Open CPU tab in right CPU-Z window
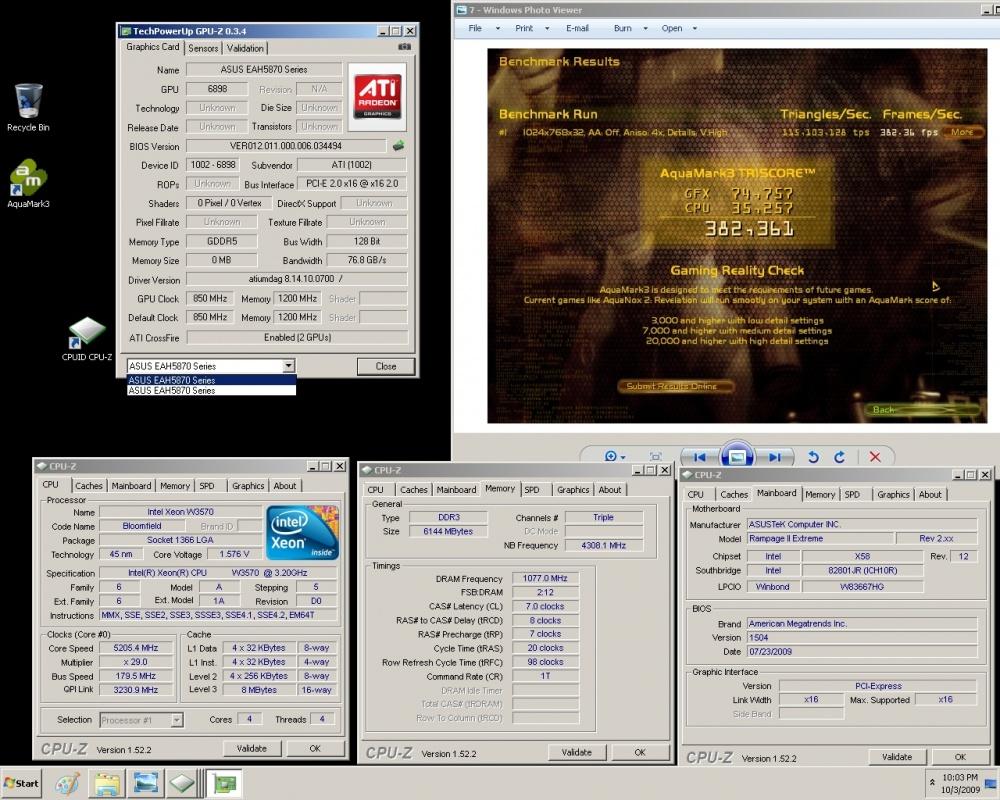This screenshot has width=1000, height=800. (x=695, y=494)
